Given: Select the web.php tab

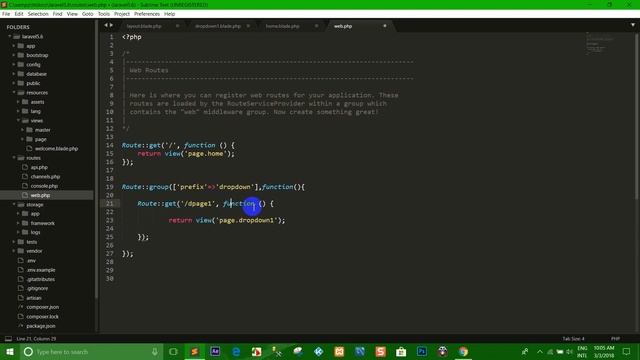Looking at the screenshot, I should click(343, 26).
